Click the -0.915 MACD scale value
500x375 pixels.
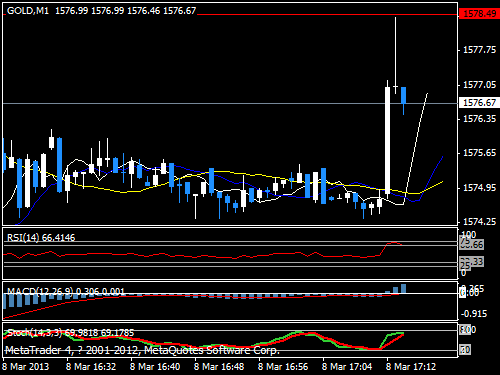point(474,314)
